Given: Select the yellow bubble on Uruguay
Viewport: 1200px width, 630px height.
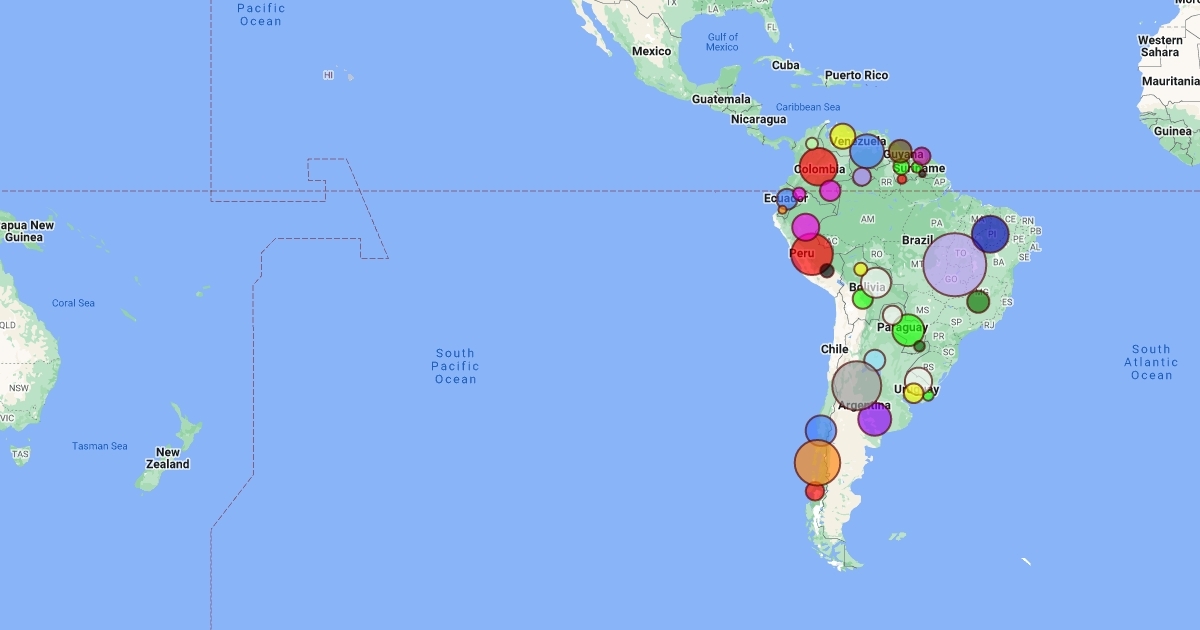Looking at the screenshot, I should tap(913, 393).
